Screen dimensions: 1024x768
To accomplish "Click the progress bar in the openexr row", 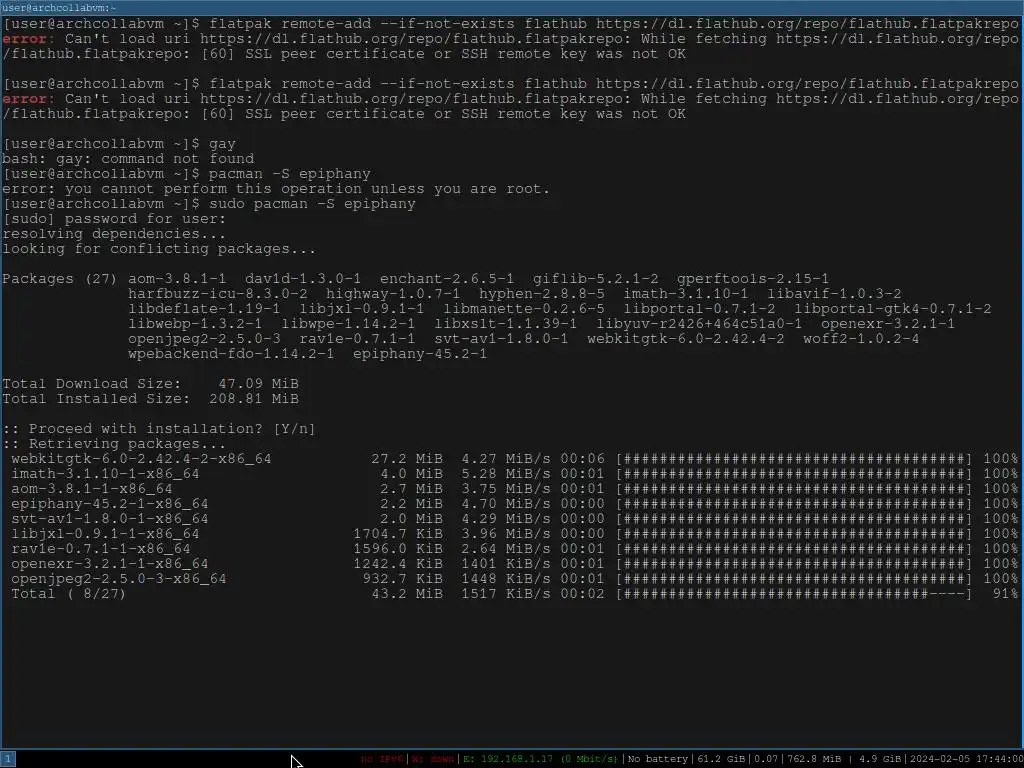I will 793,564.
